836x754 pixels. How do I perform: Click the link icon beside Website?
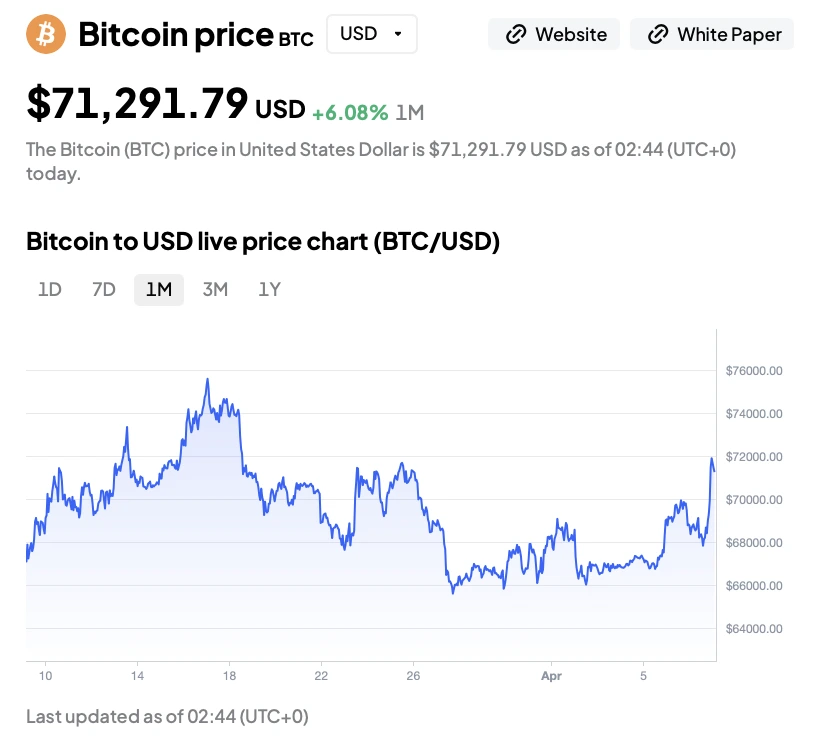point(516,35)
